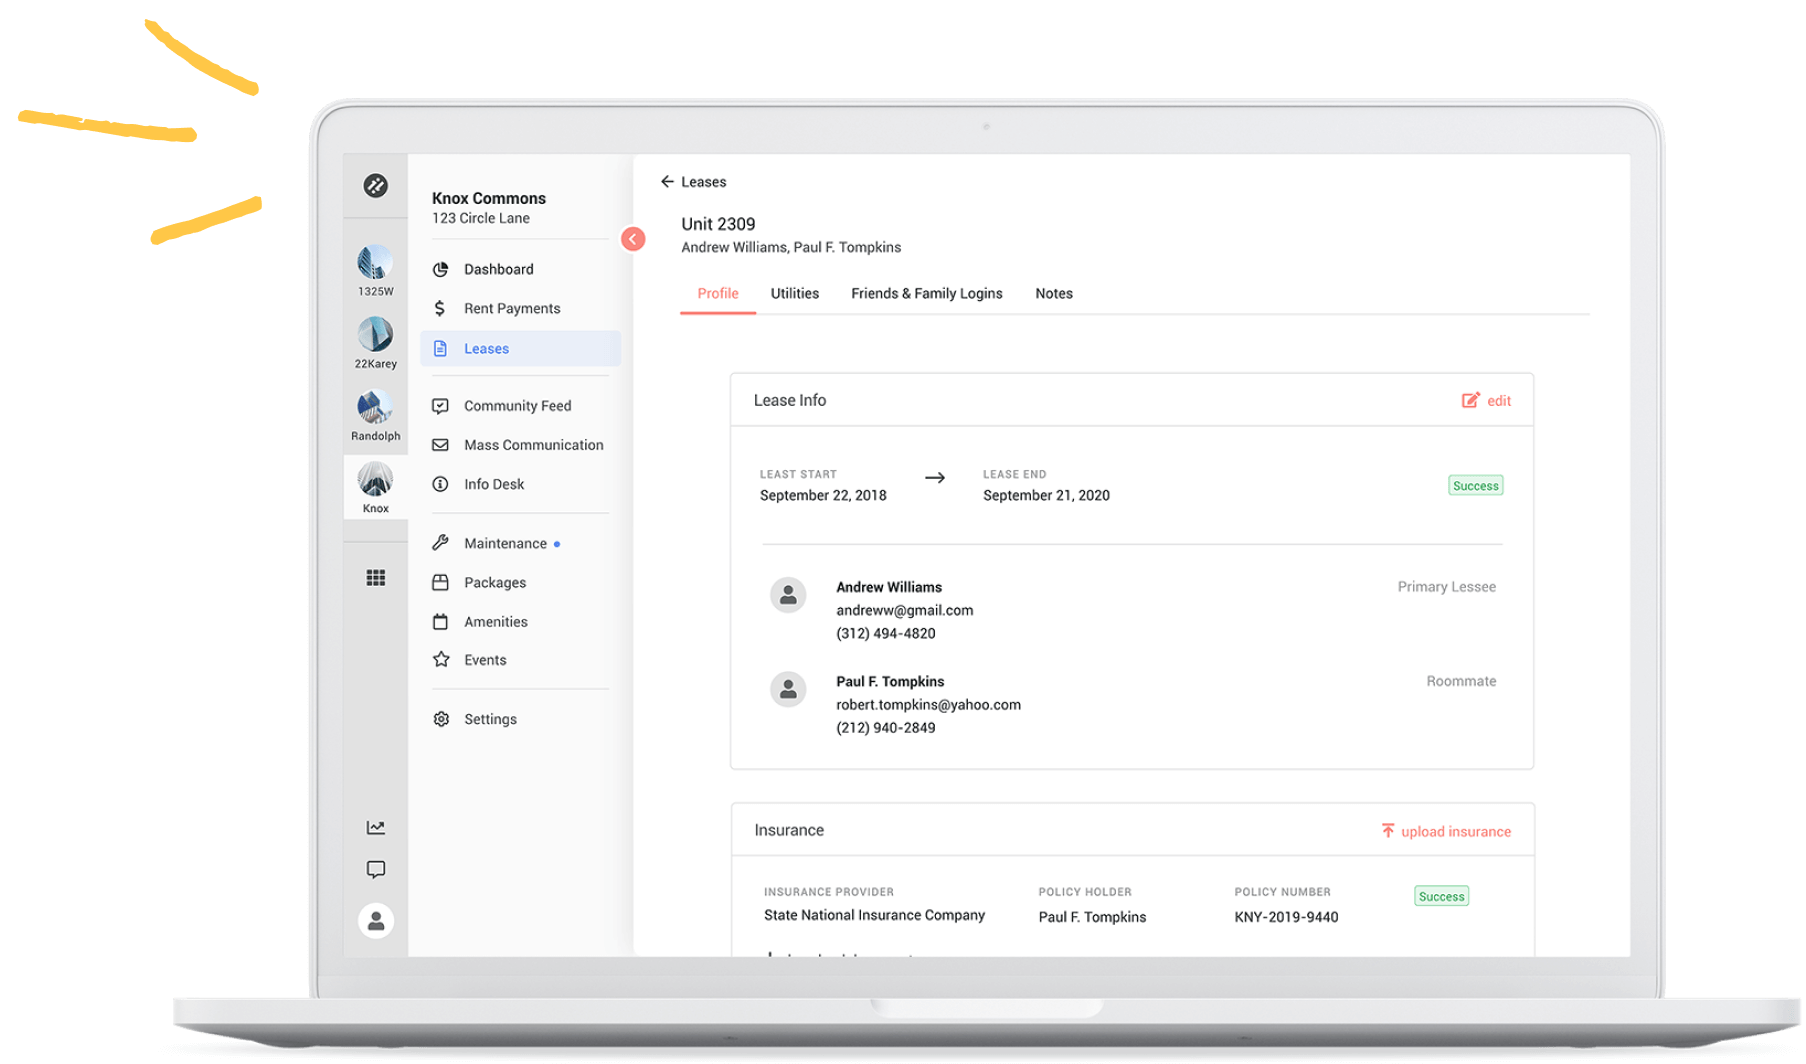1806x1064 pixels.
Task: Open the Friends & Family Logins tab
Action: point(927,293)
